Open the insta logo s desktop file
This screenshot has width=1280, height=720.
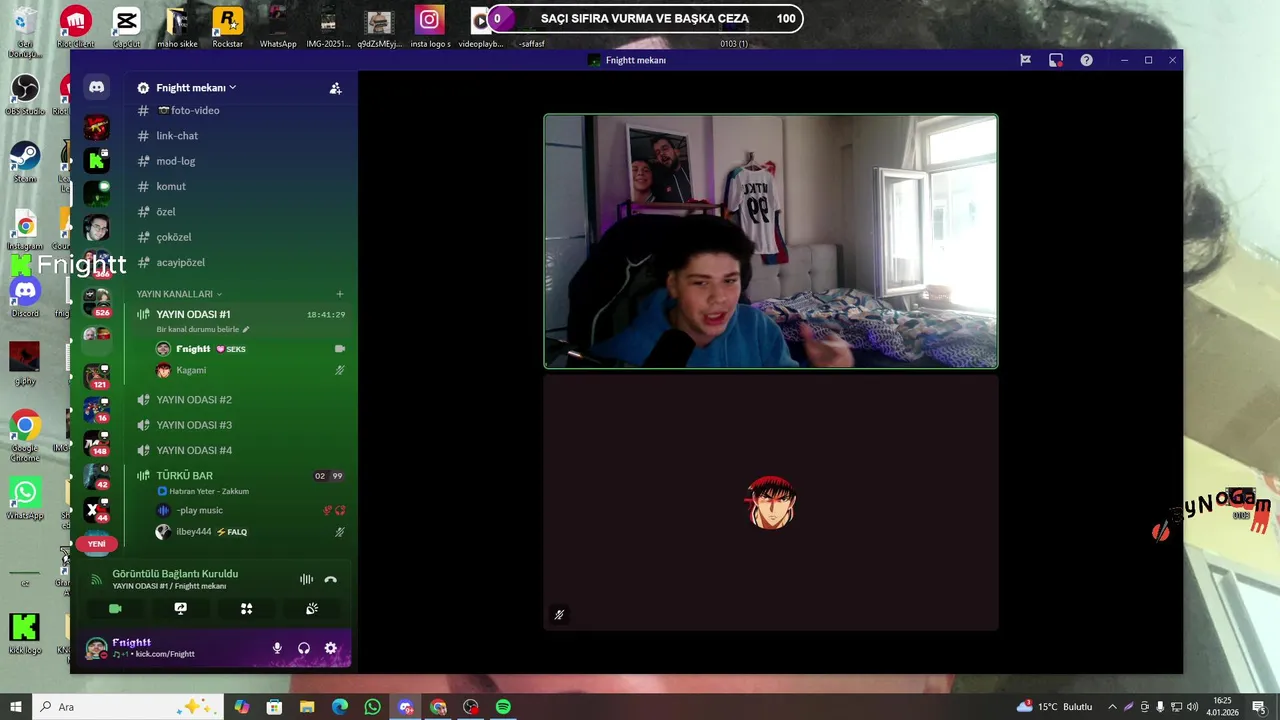(430, 28)
